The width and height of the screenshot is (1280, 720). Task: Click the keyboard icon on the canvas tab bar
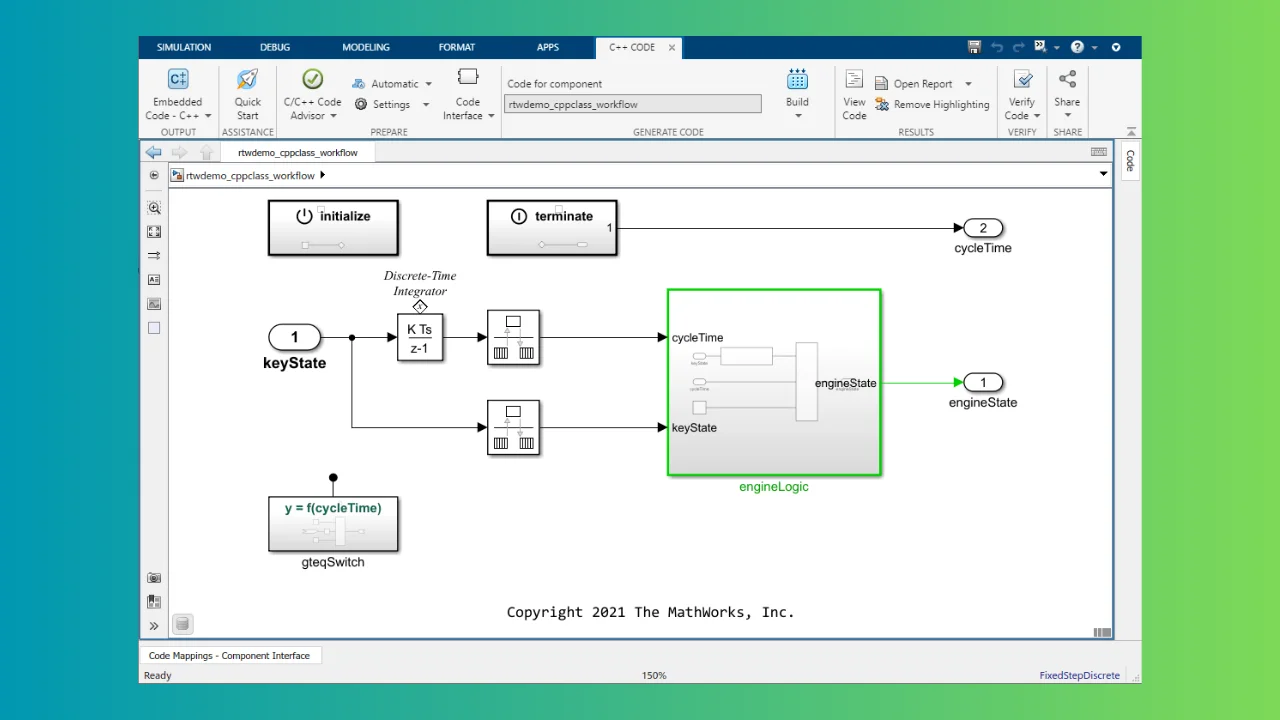(1099, 152)
